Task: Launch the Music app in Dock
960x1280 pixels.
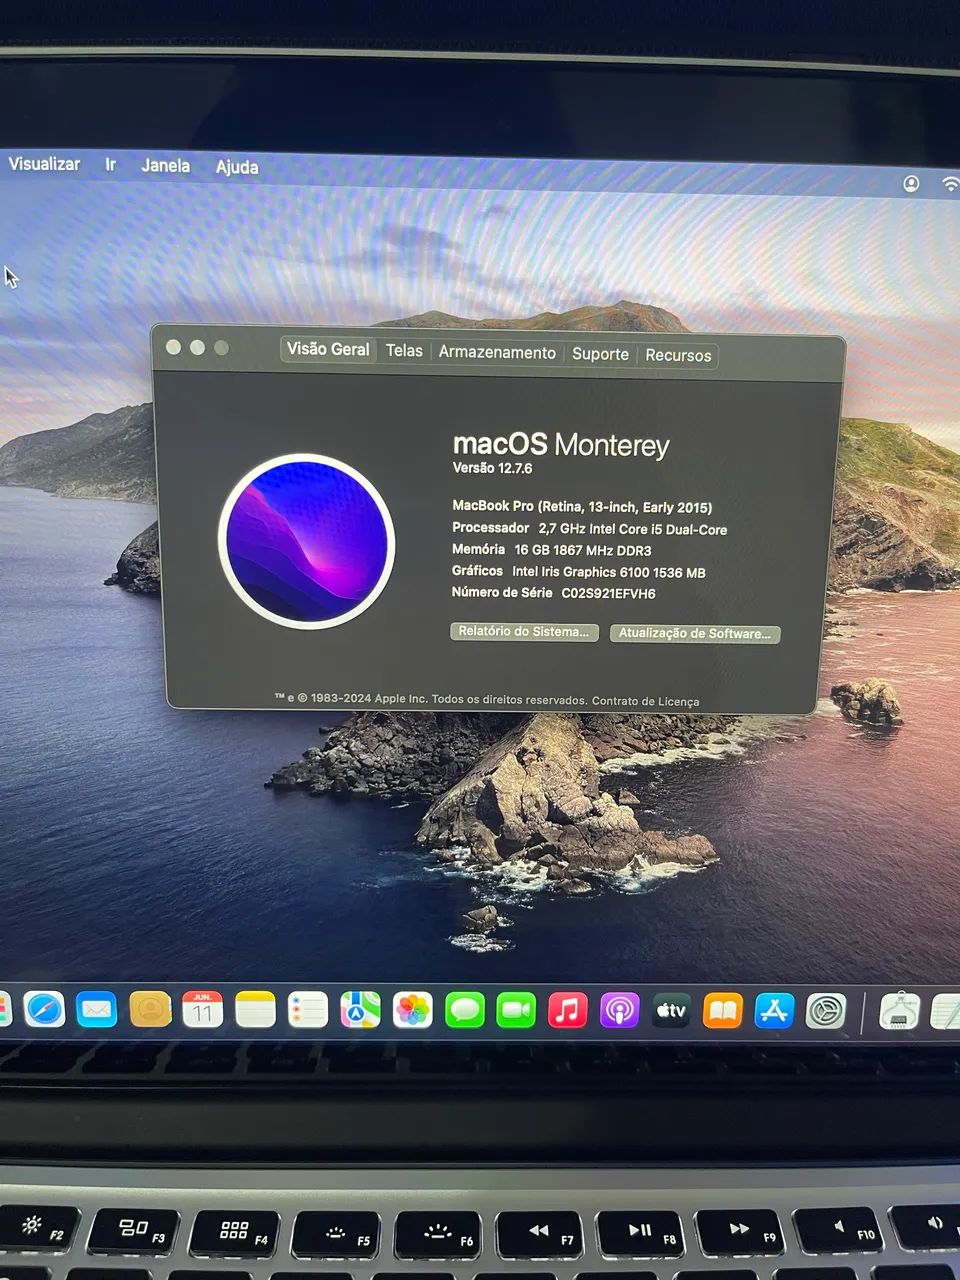Action: tap(568, 1010)
